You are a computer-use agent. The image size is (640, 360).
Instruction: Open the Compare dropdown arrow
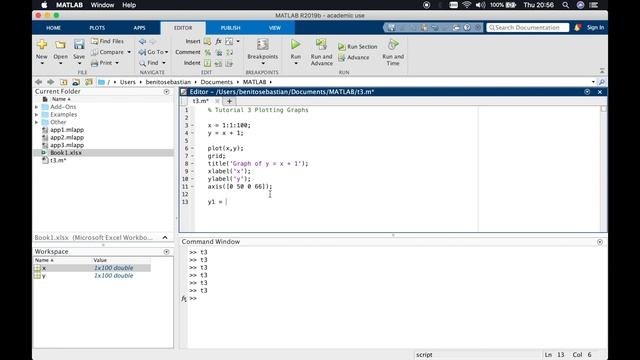[129, 52]
